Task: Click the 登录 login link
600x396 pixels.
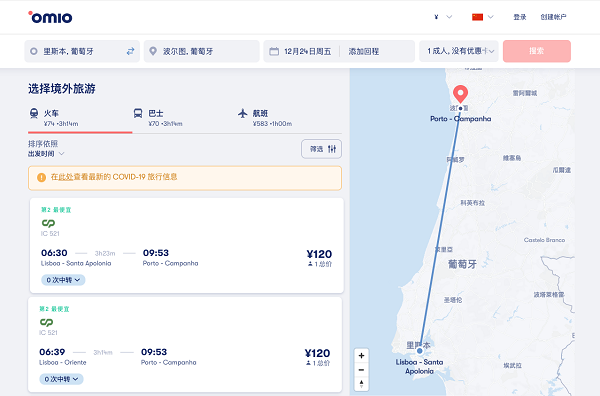Action: click(x=520, y=17)
